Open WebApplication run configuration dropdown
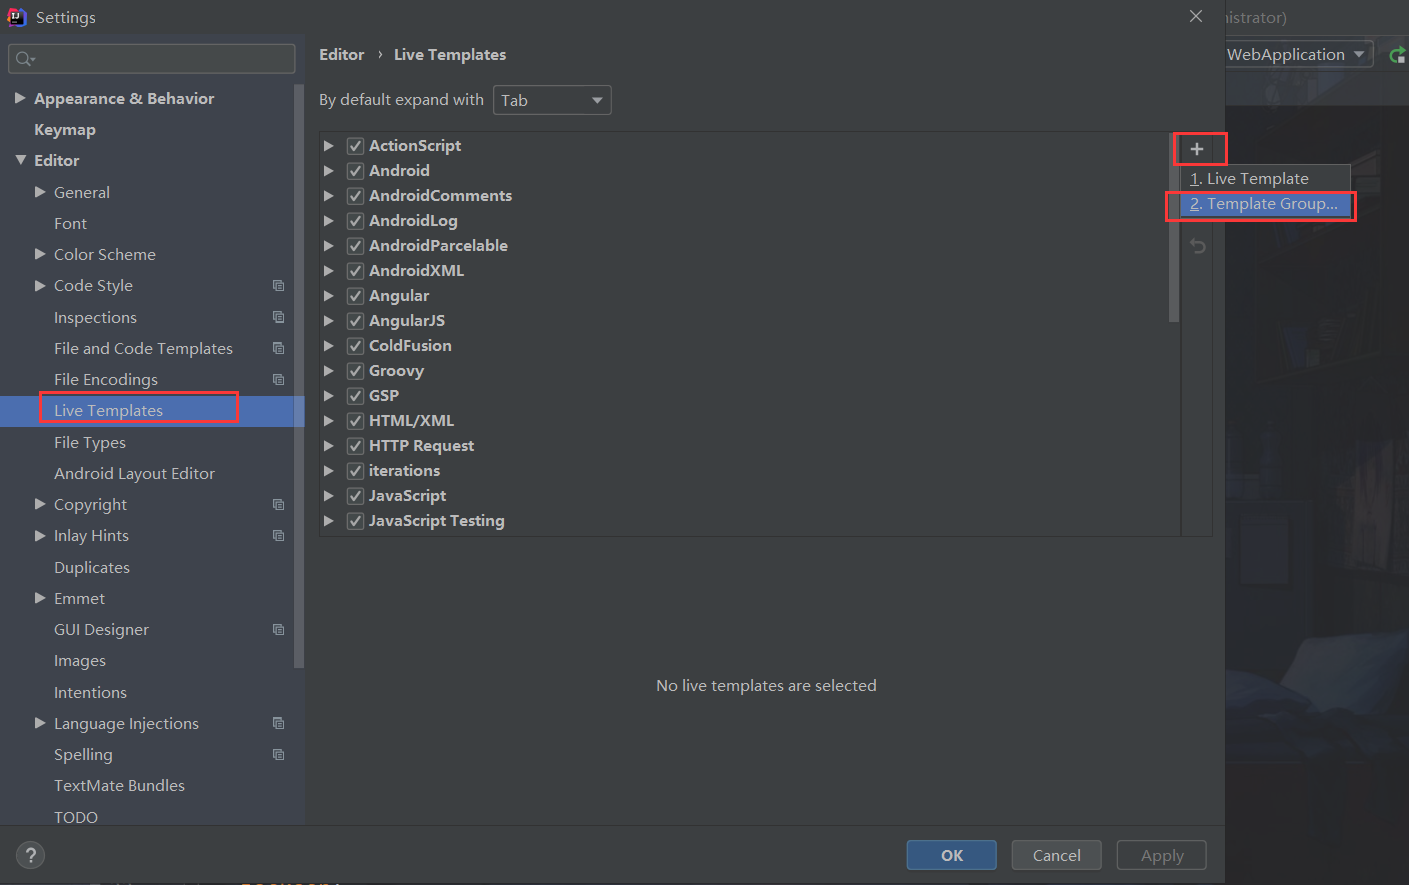1409x885 pixels. point(1299,54)
